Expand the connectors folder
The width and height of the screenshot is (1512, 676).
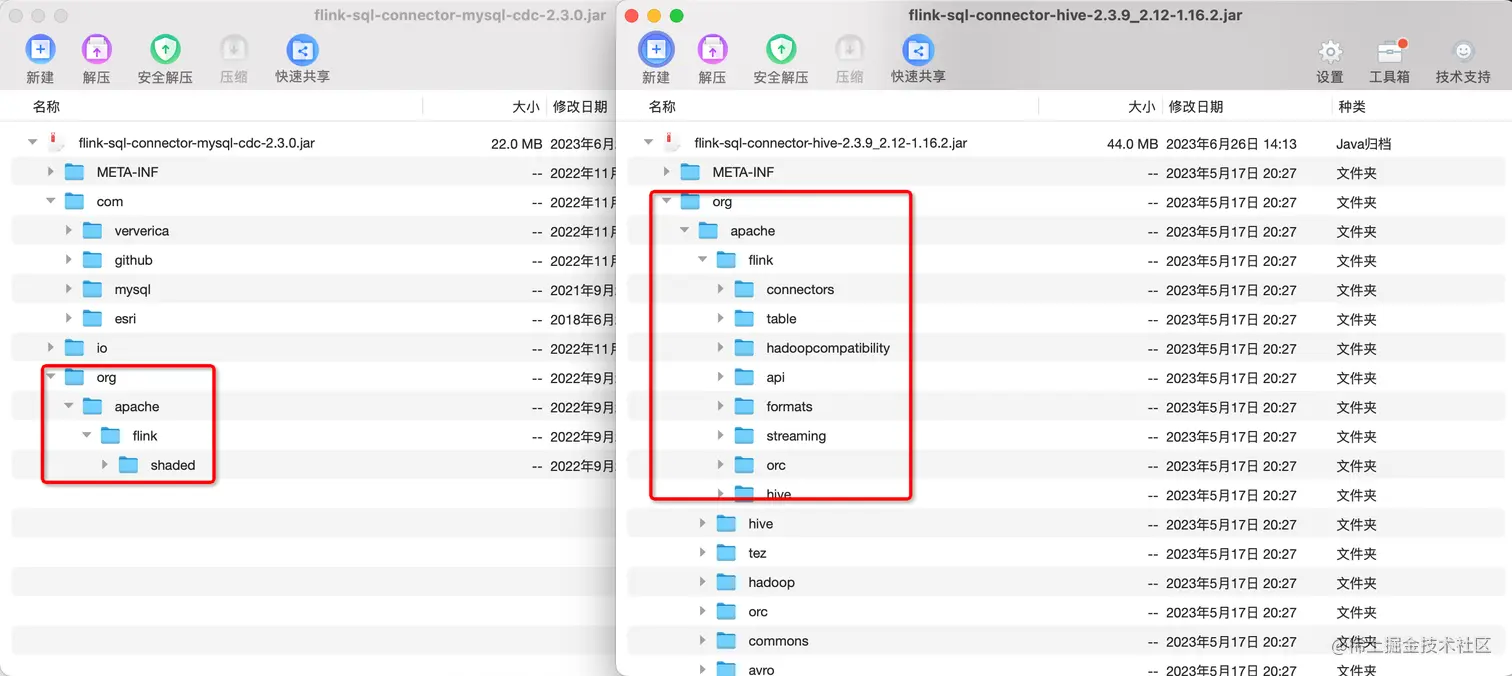(x=721, y=289)
